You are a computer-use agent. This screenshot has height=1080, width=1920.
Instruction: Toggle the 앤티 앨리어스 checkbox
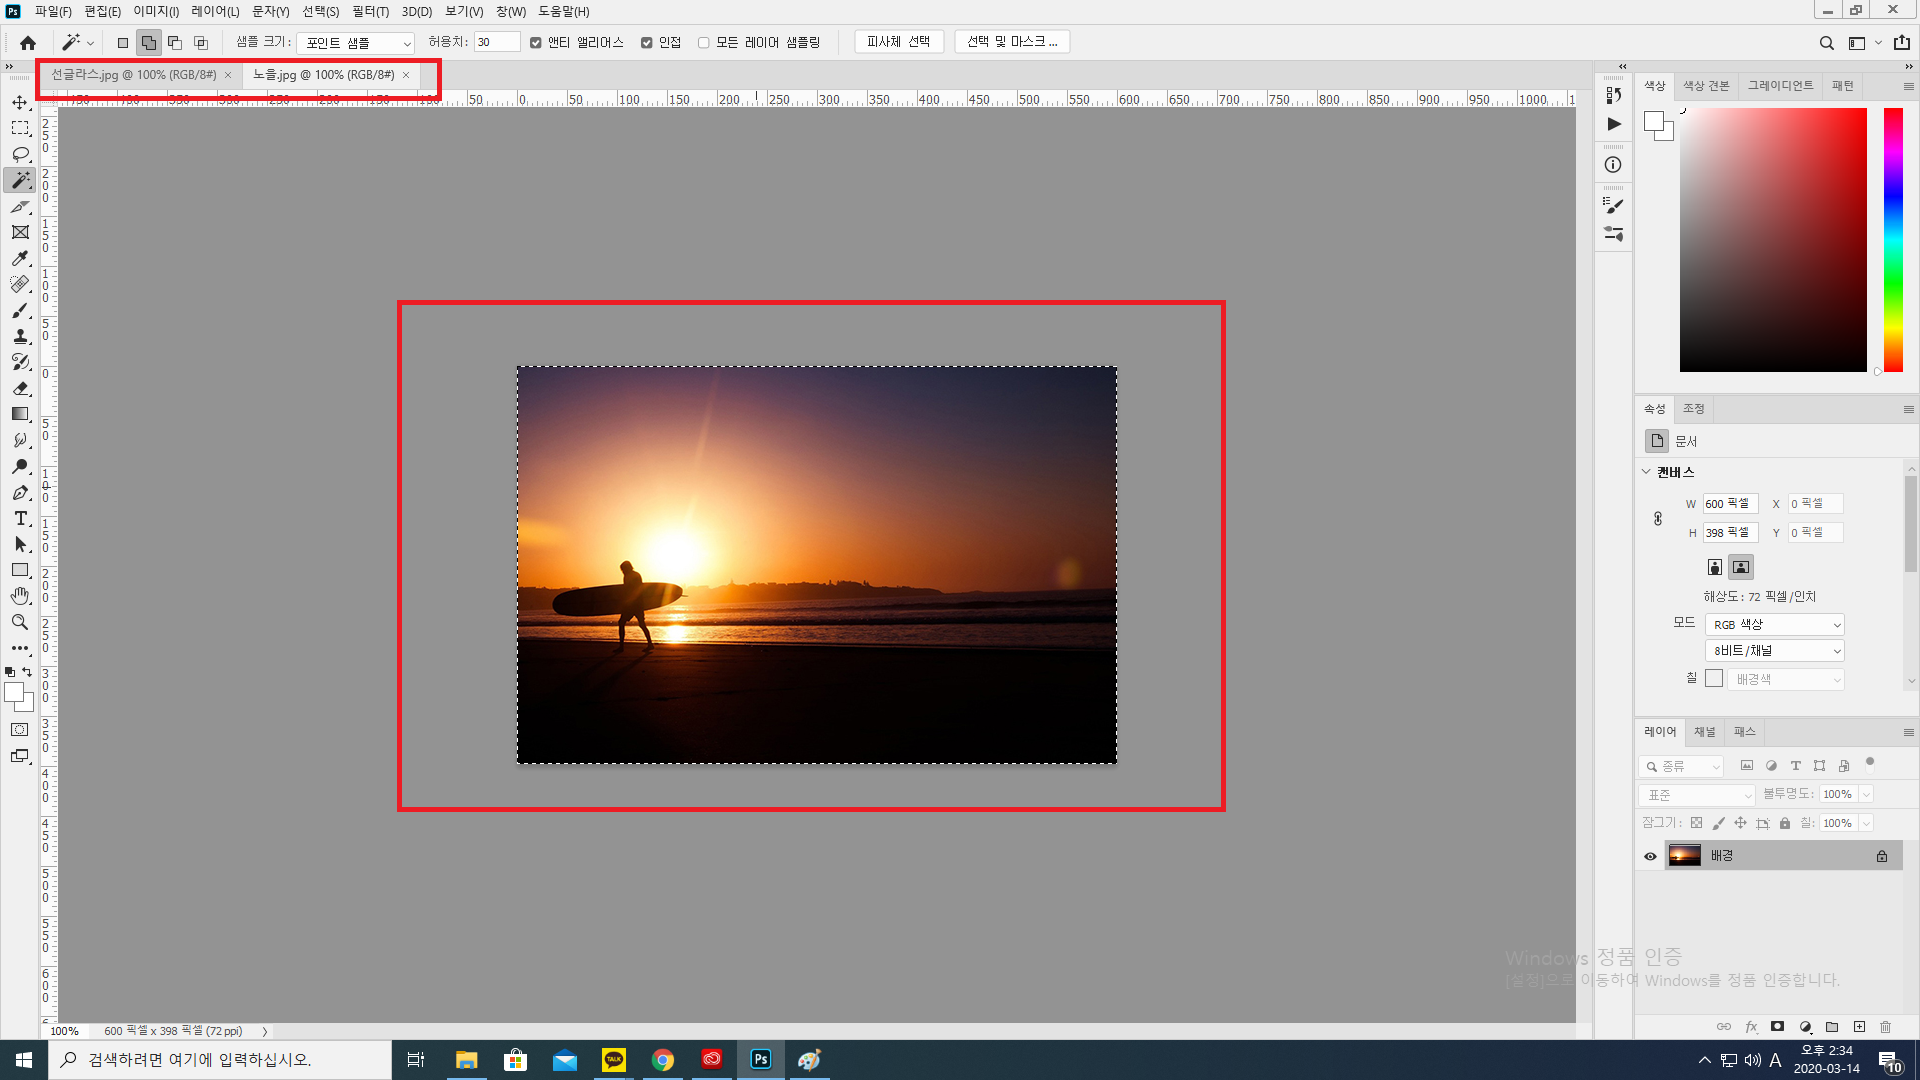coord(536,43)
